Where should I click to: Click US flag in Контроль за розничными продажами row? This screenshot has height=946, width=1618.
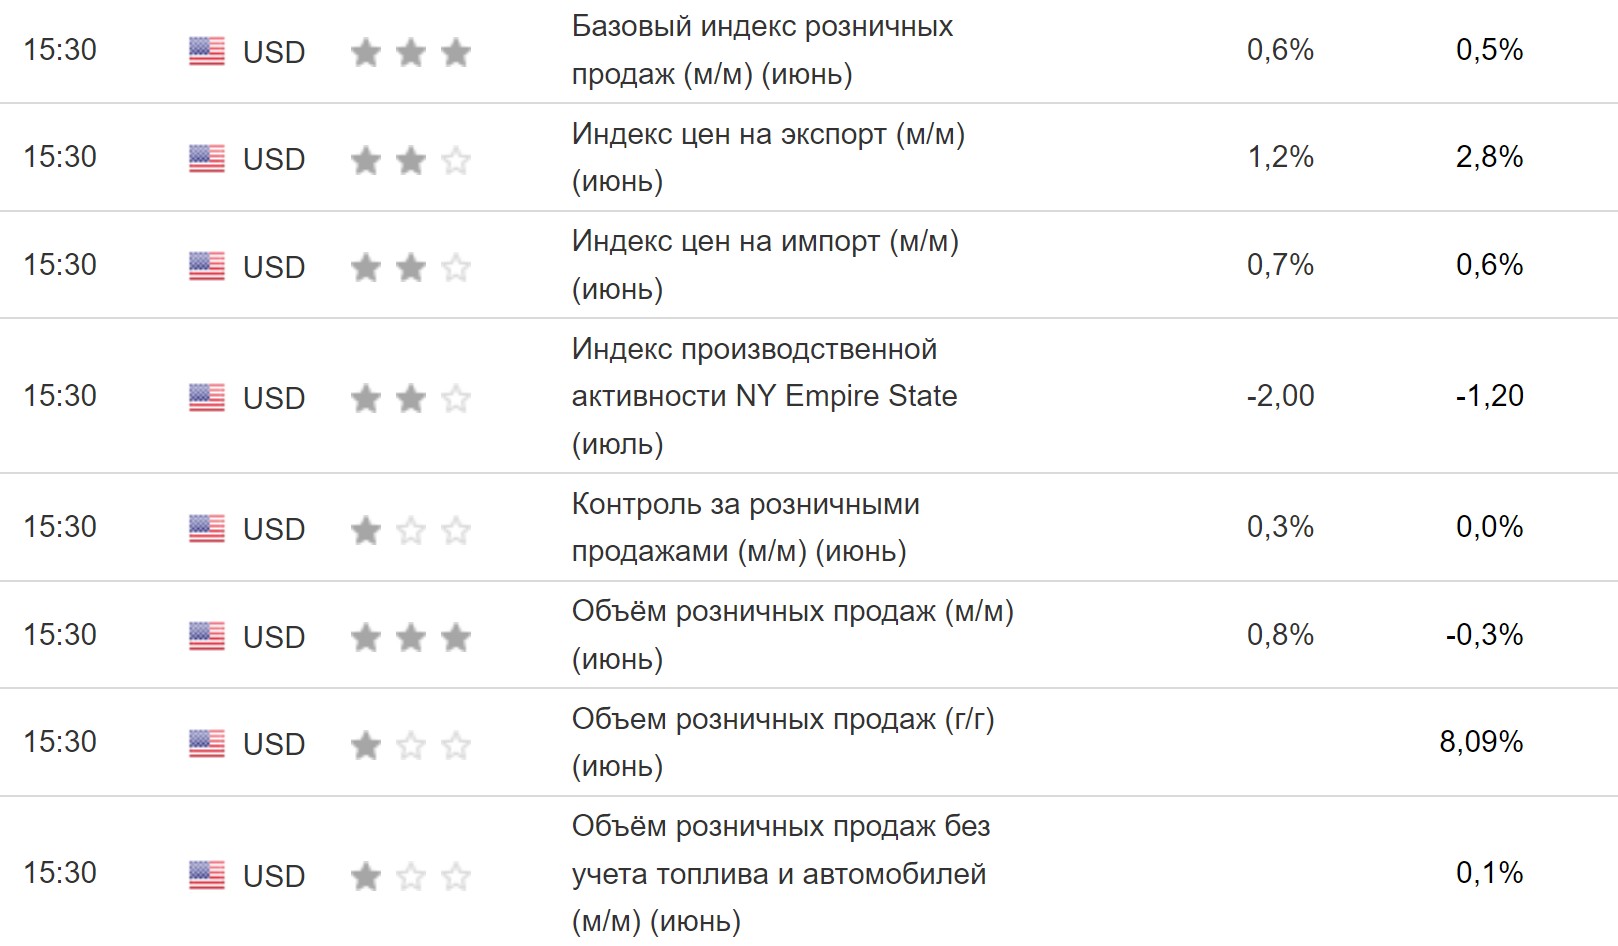pos(207,528)
